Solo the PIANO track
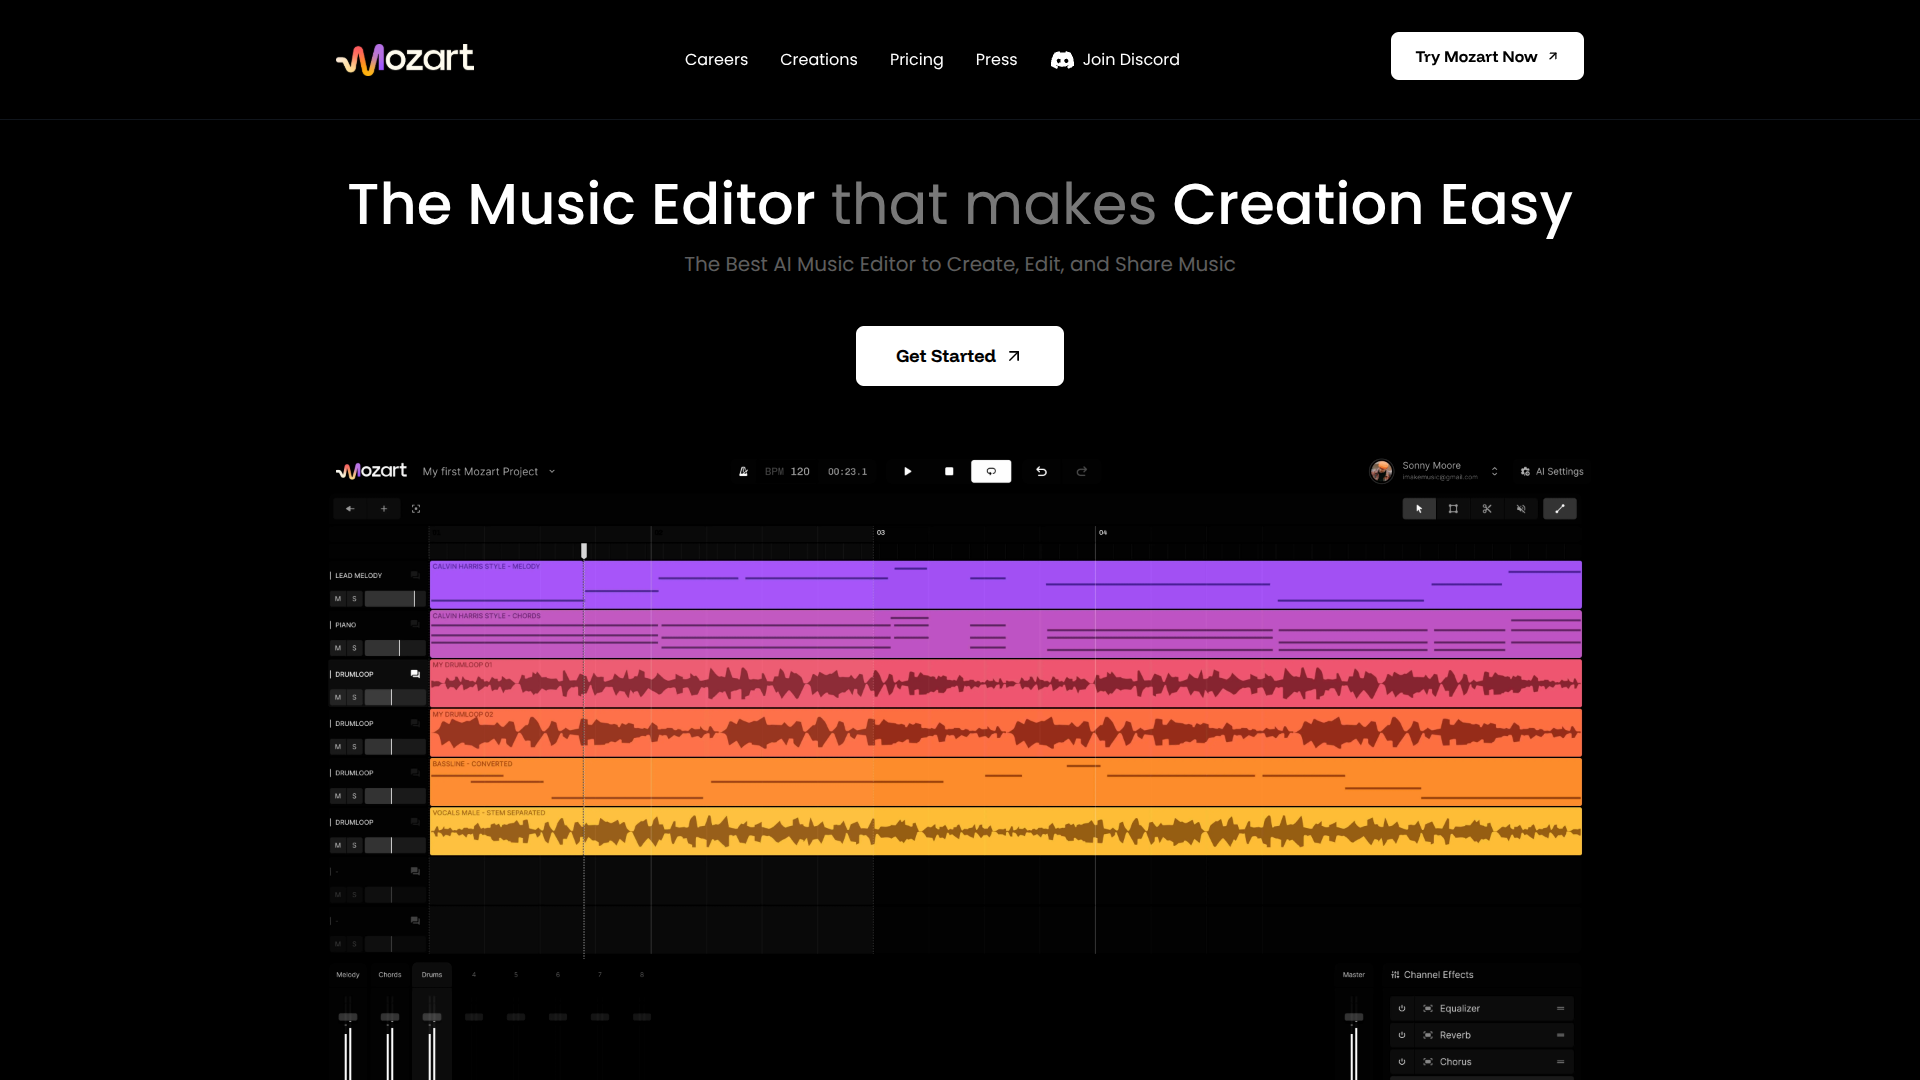 356,648
